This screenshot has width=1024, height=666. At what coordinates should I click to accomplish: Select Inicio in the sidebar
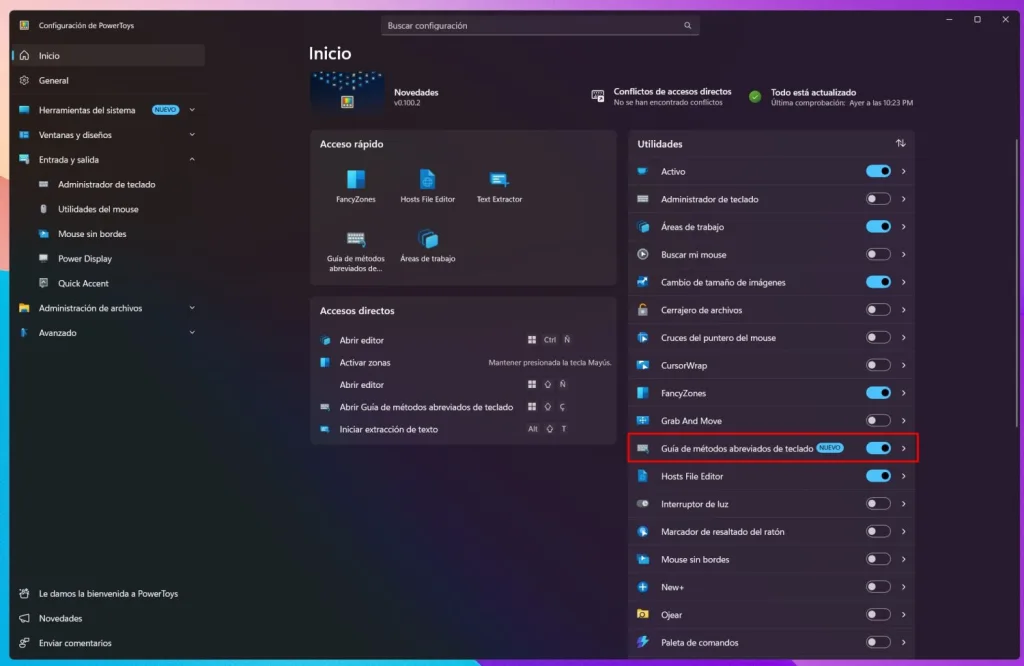[x=108, y=56]
